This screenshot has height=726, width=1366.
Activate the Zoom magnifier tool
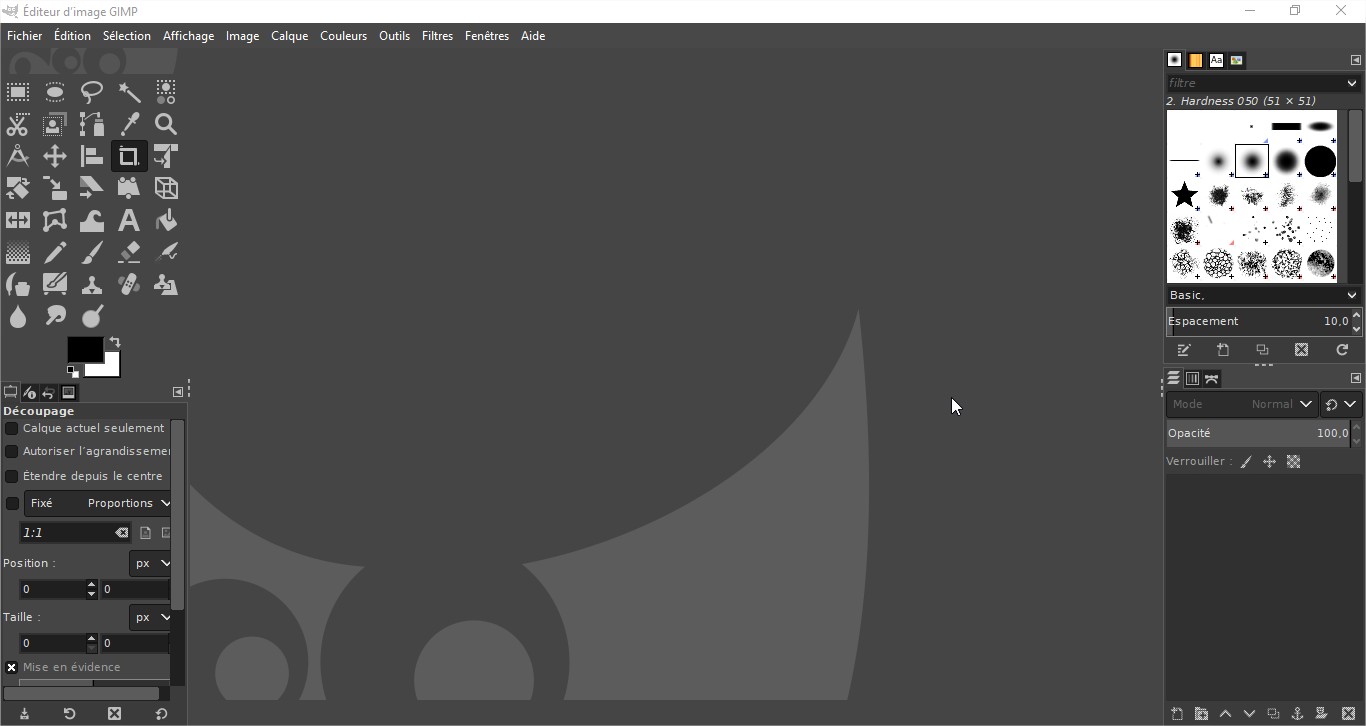tap(166, 124)
